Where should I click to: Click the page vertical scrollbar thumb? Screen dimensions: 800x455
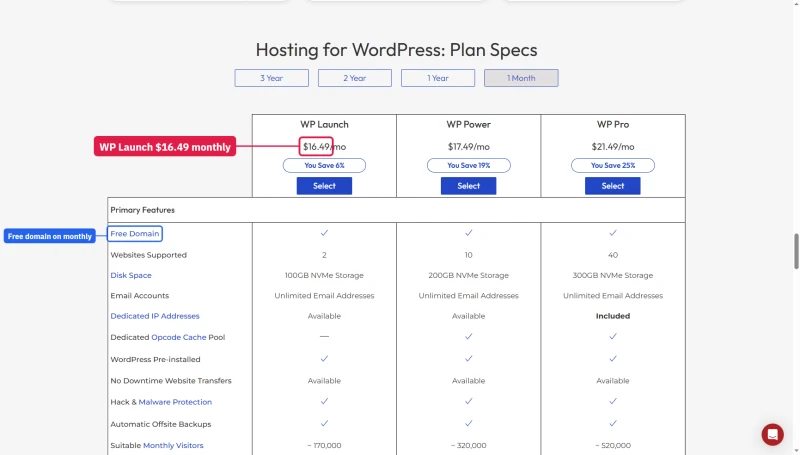click(x=796, y=251)
